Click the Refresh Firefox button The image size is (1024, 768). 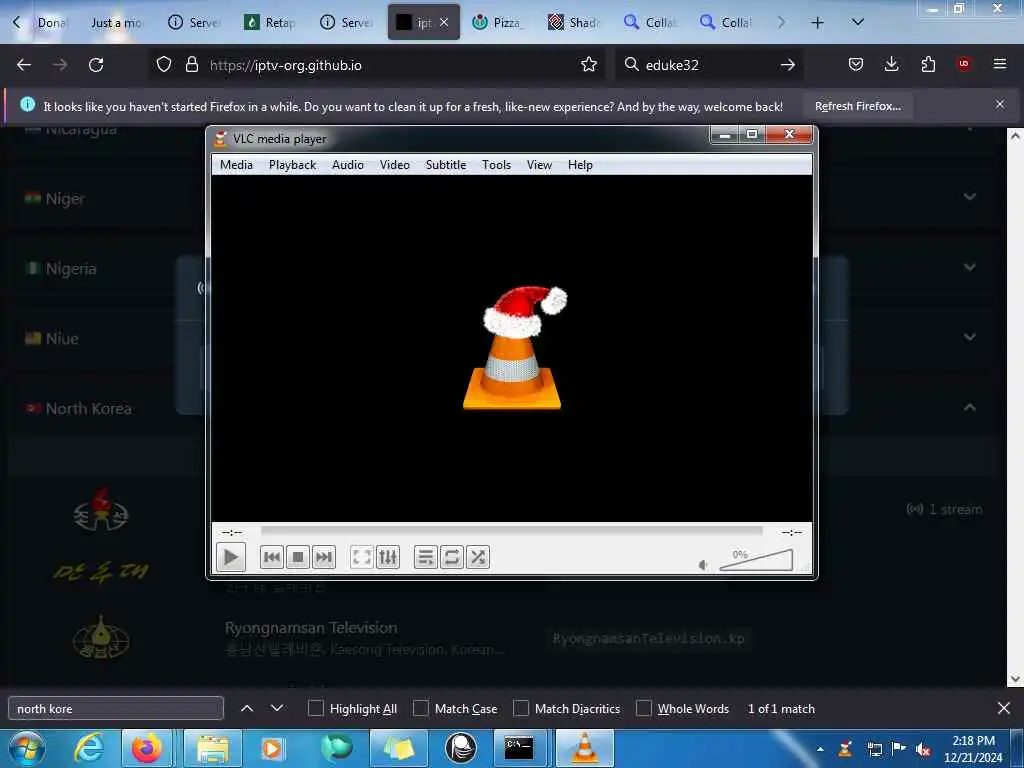coord(857,106)
